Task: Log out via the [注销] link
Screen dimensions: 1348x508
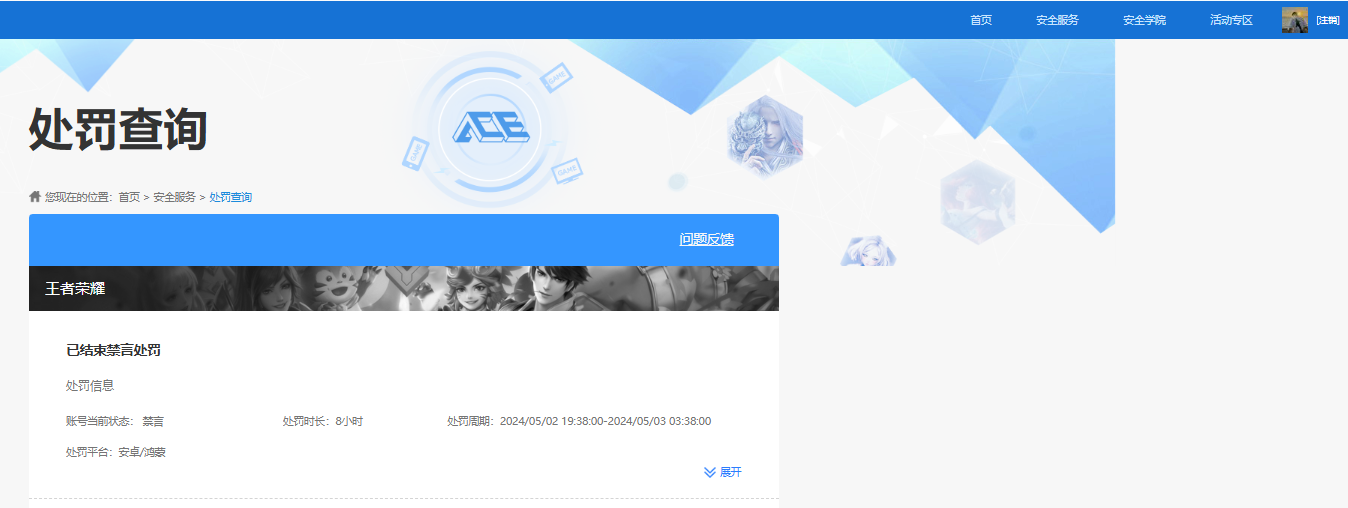Action: pos(1327,20)
